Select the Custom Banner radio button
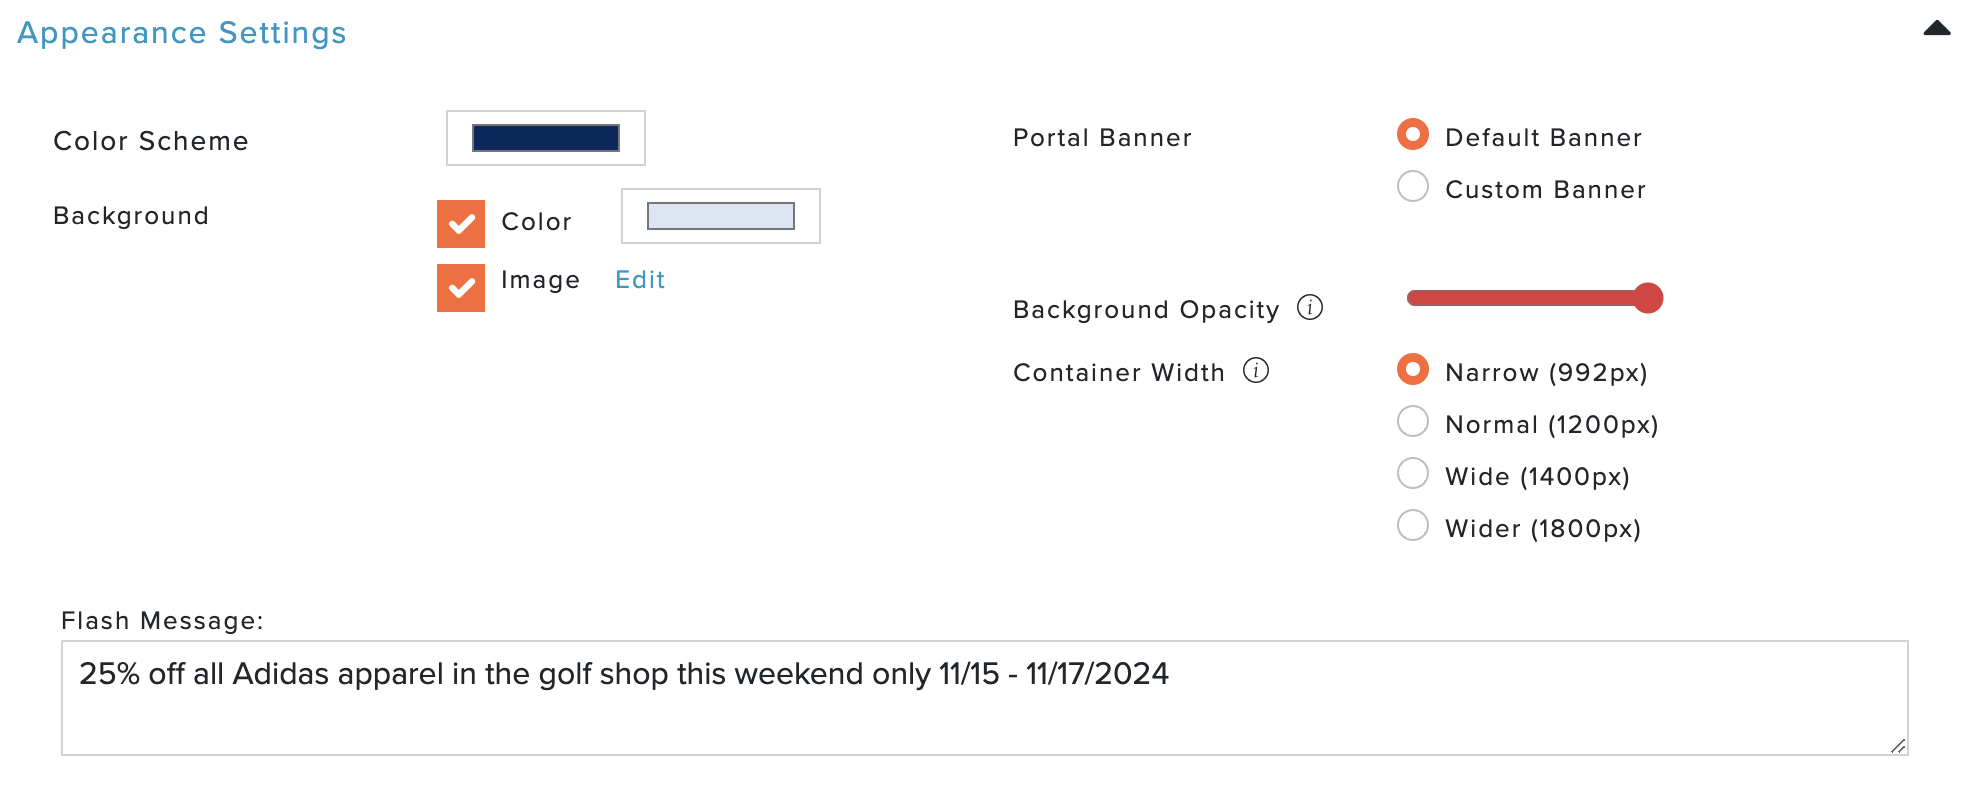Image resolution: width=1962 pixels, height=790 pixels. [1413, 186]
